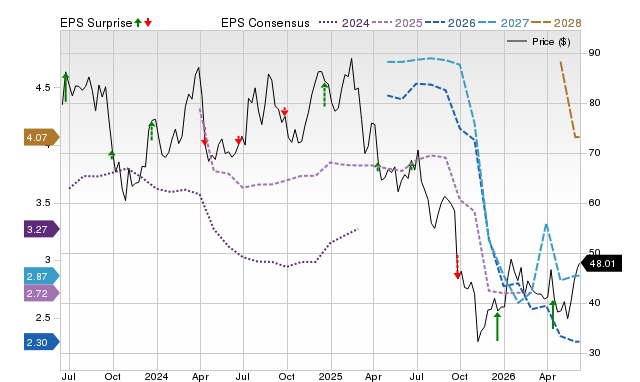Click the green up arrow in EPS Surprise legend

138,22
